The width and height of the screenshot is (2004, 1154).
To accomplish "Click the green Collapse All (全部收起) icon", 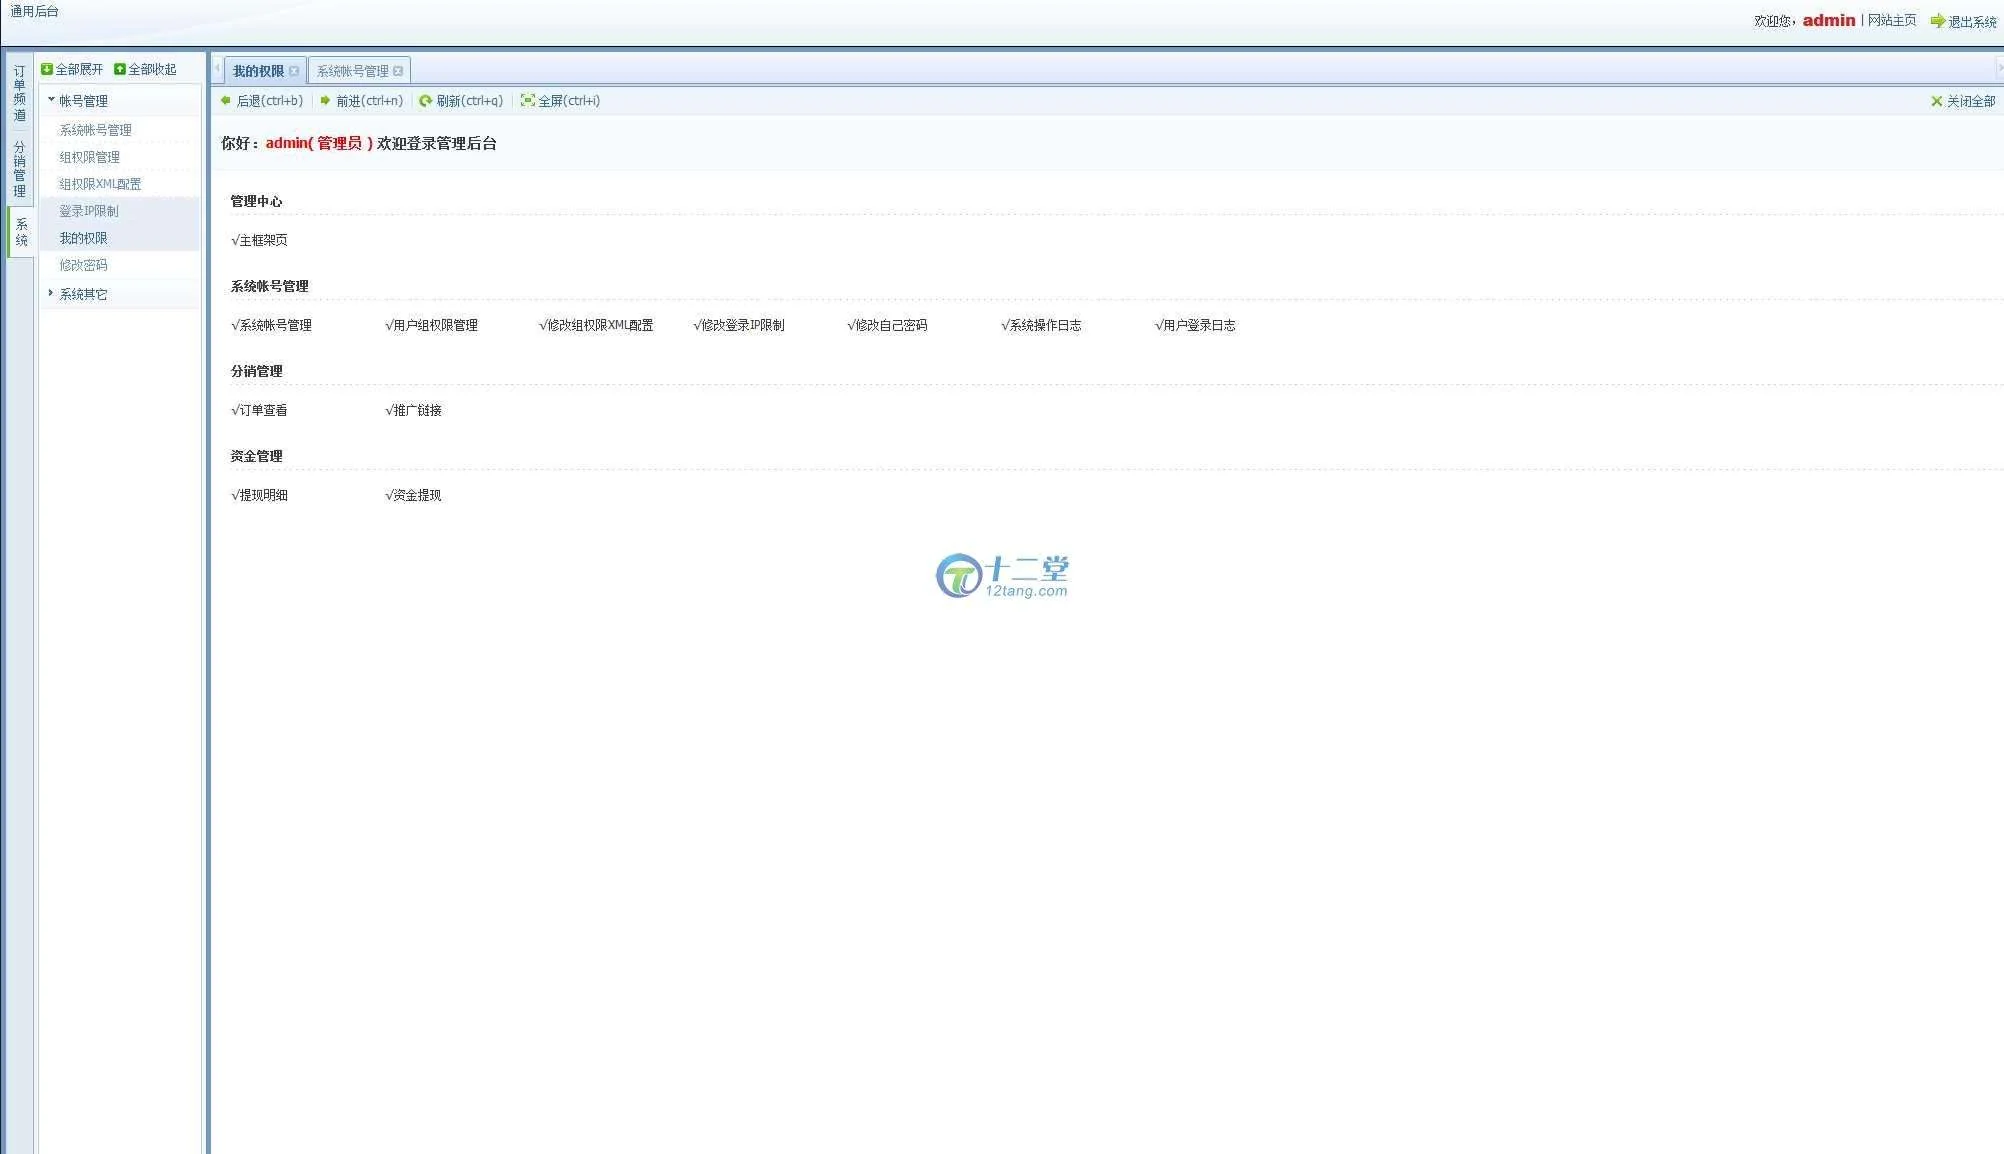I will 120,69.
